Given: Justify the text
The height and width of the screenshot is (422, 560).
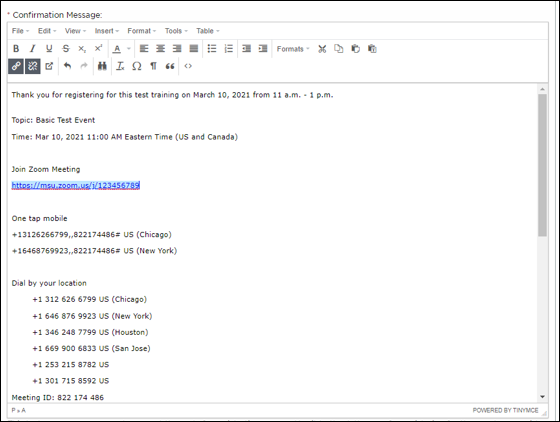Looking at the screenshot, I should pyautogui.click(x=194, y=49).
